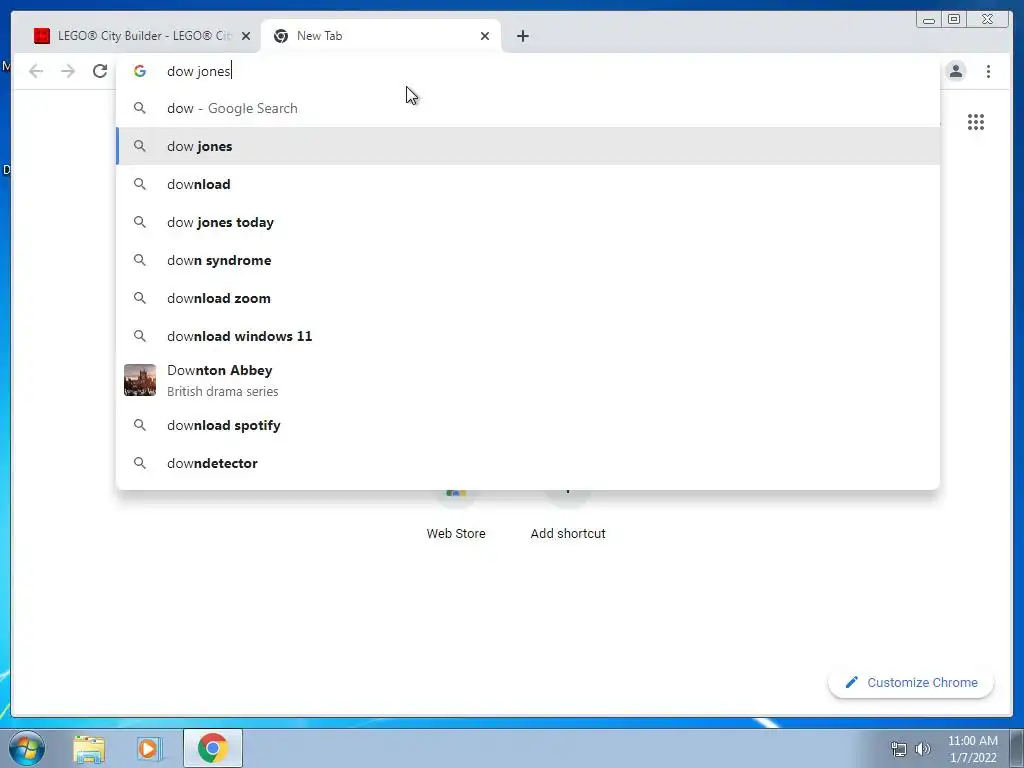Click the Chrome taskbar icon
This screenshot has height=768, width=1024.
tap(213, 748)
